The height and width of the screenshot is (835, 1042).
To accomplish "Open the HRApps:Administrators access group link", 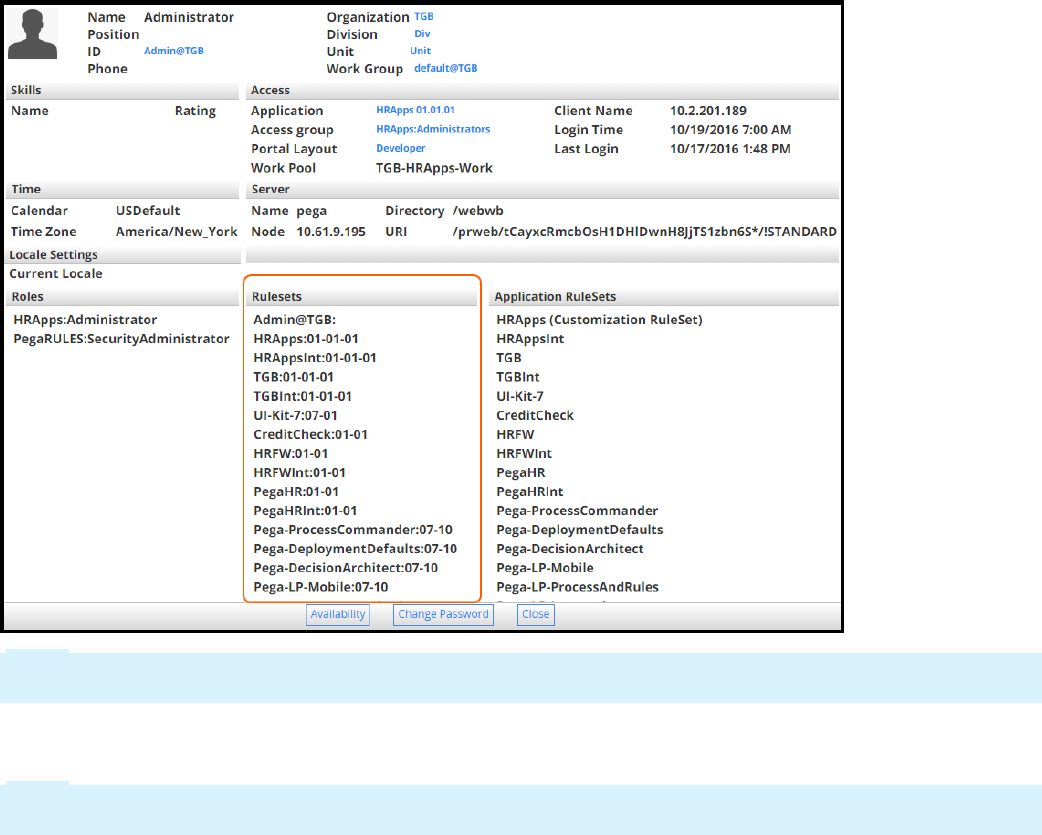I will [433, 130].
